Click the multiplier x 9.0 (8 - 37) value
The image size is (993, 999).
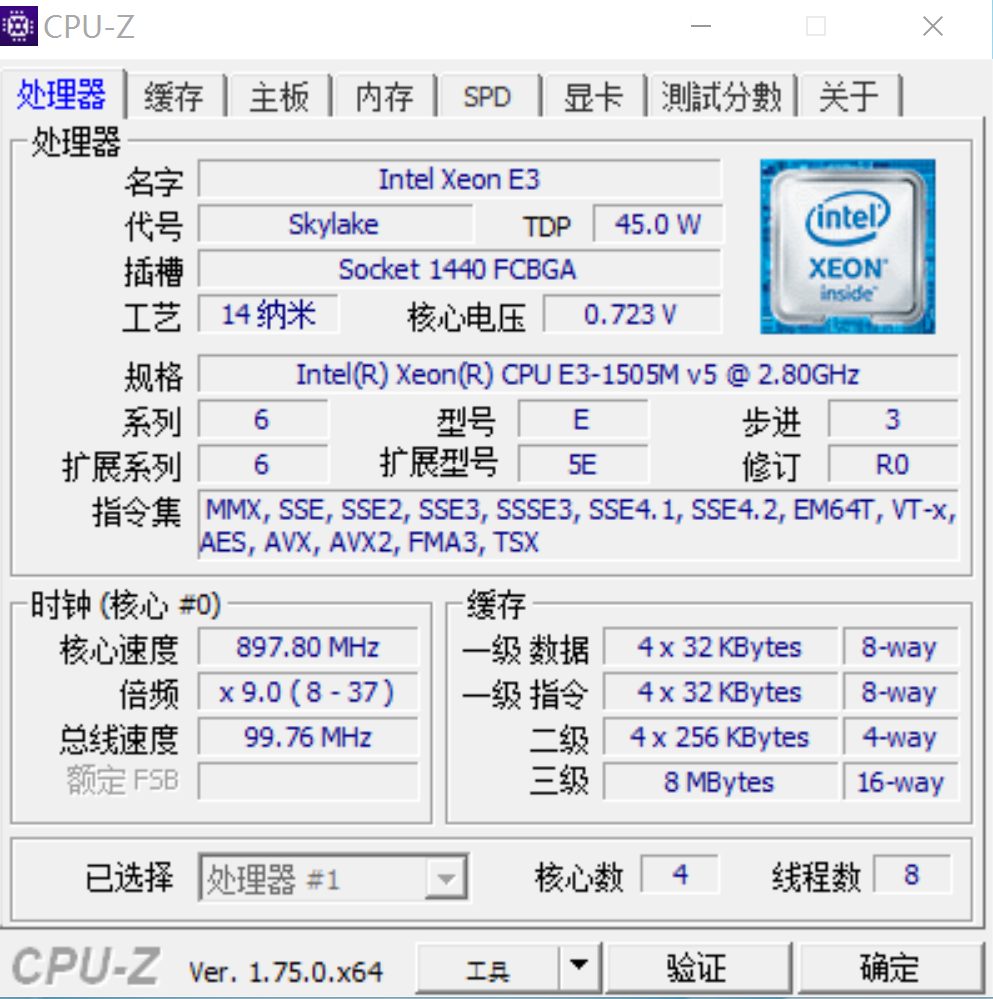coord(308,692)
